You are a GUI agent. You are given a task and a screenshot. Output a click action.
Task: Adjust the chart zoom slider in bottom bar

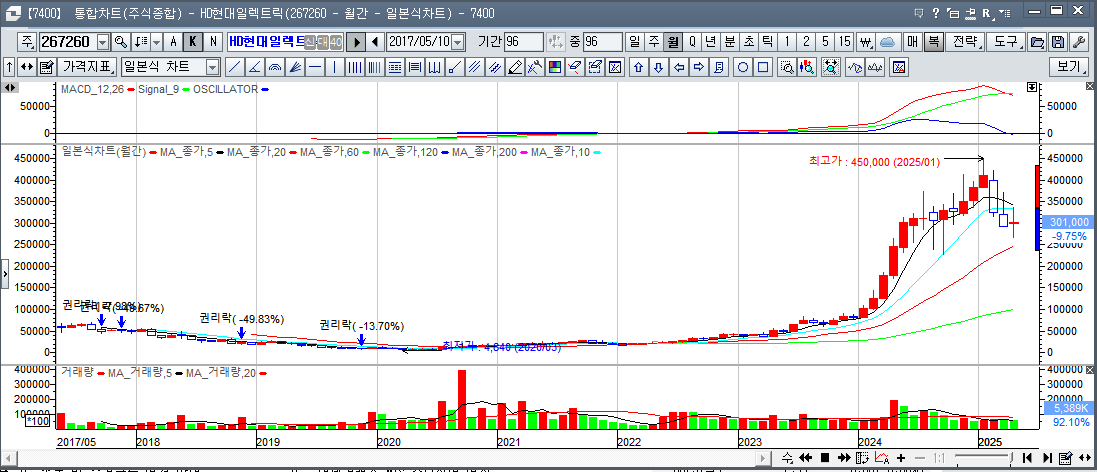(x=983, y=458)
